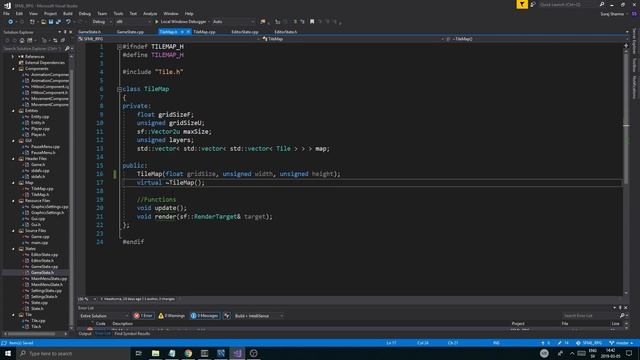This screenshot has width=640, height=360.
Task: Select External Dependencies node
Action: pos(44,63)
